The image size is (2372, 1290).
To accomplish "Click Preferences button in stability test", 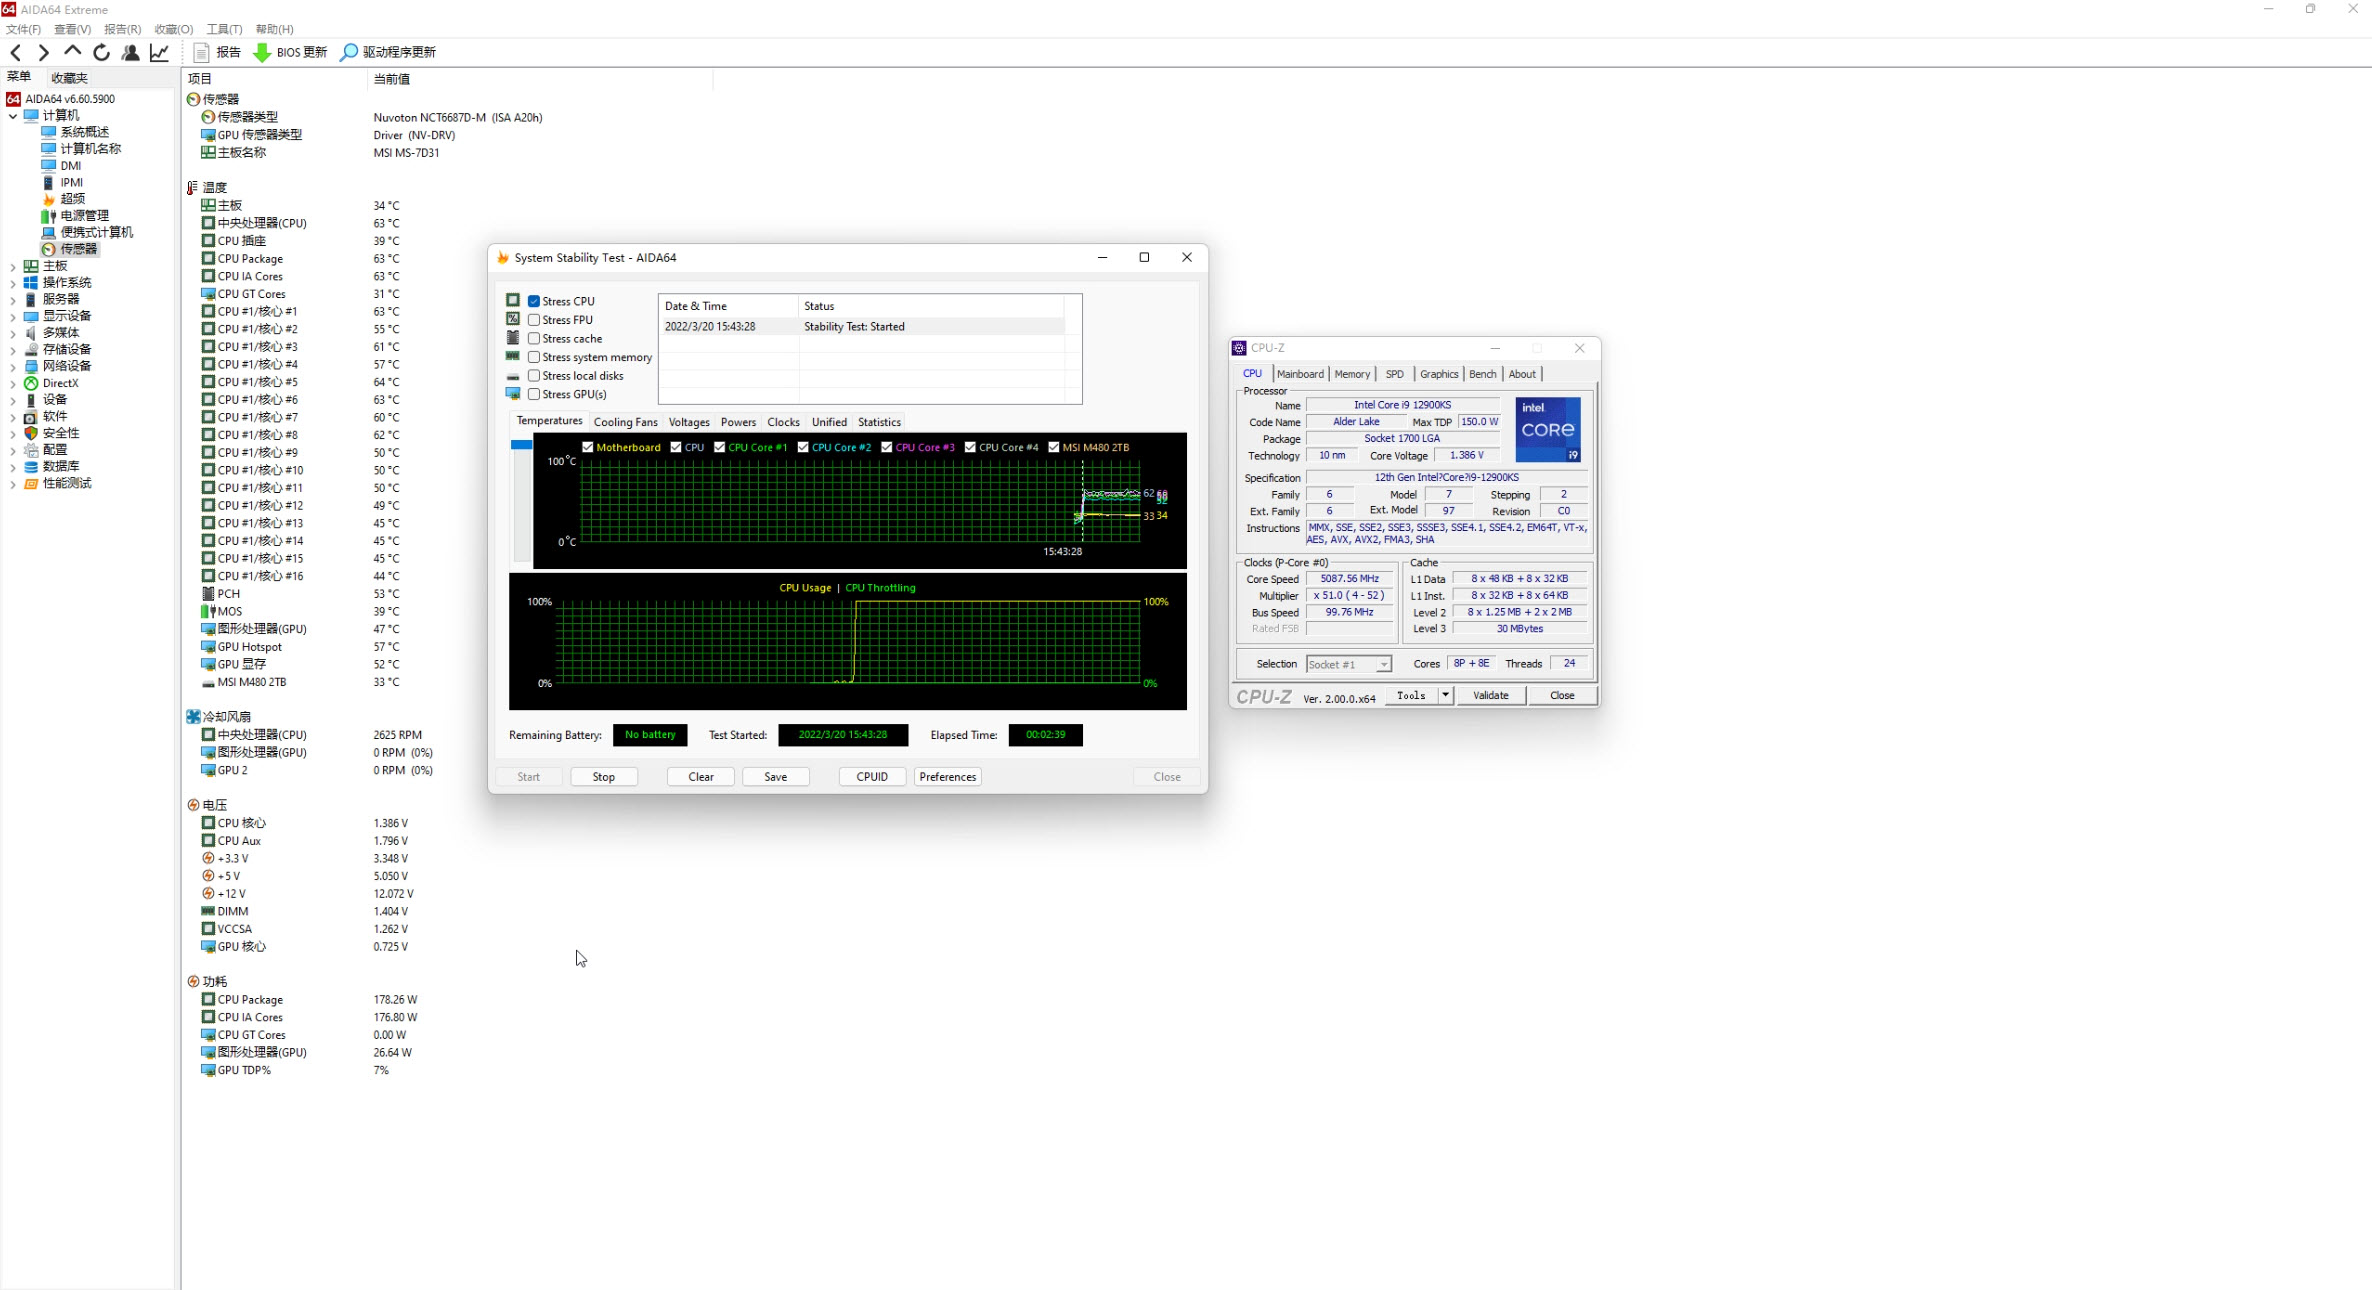I will click(x=947, y=777).
